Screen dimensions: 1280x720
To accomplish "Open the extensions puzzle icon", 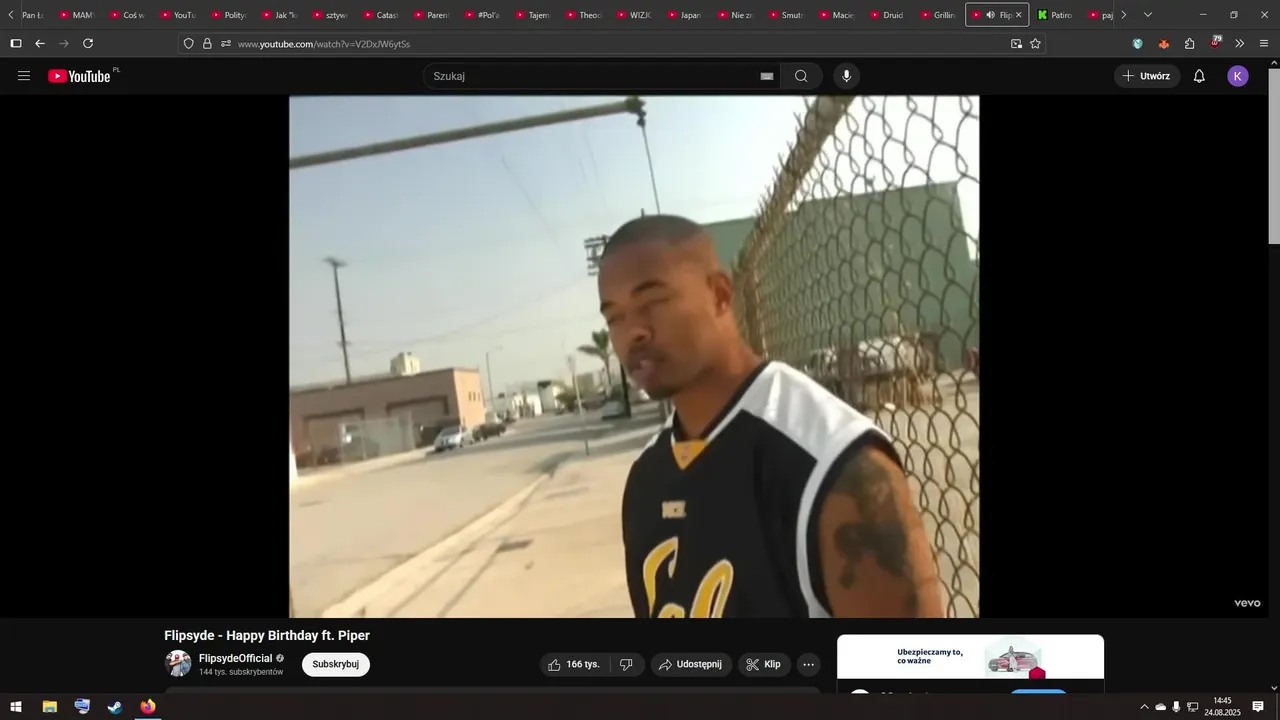I will click(1189, 43).
